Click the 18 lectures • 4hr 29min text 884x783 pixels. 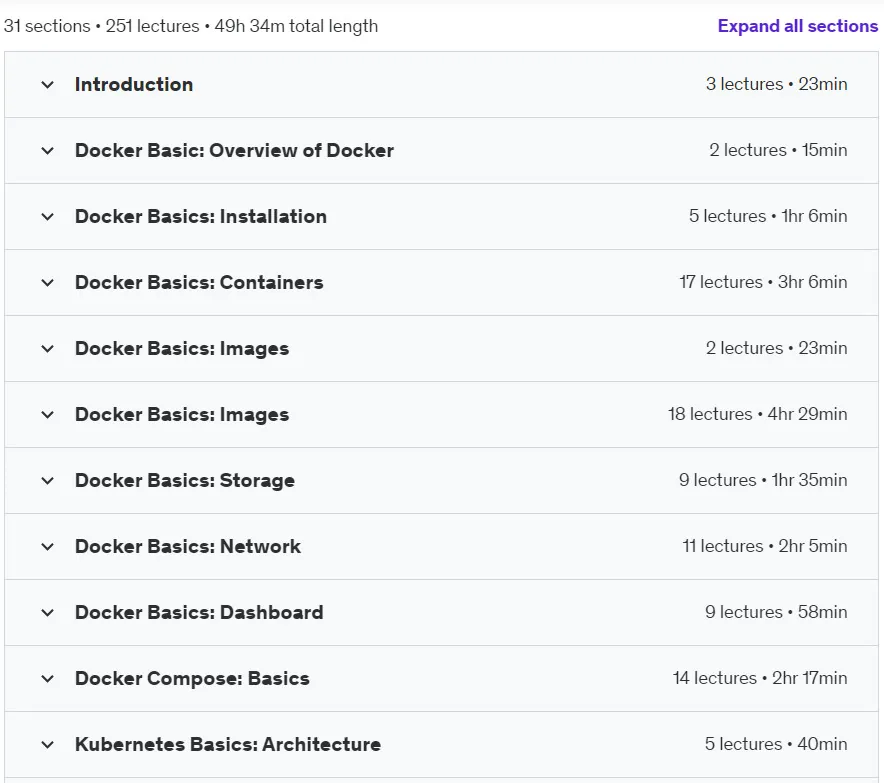point(758,414)
